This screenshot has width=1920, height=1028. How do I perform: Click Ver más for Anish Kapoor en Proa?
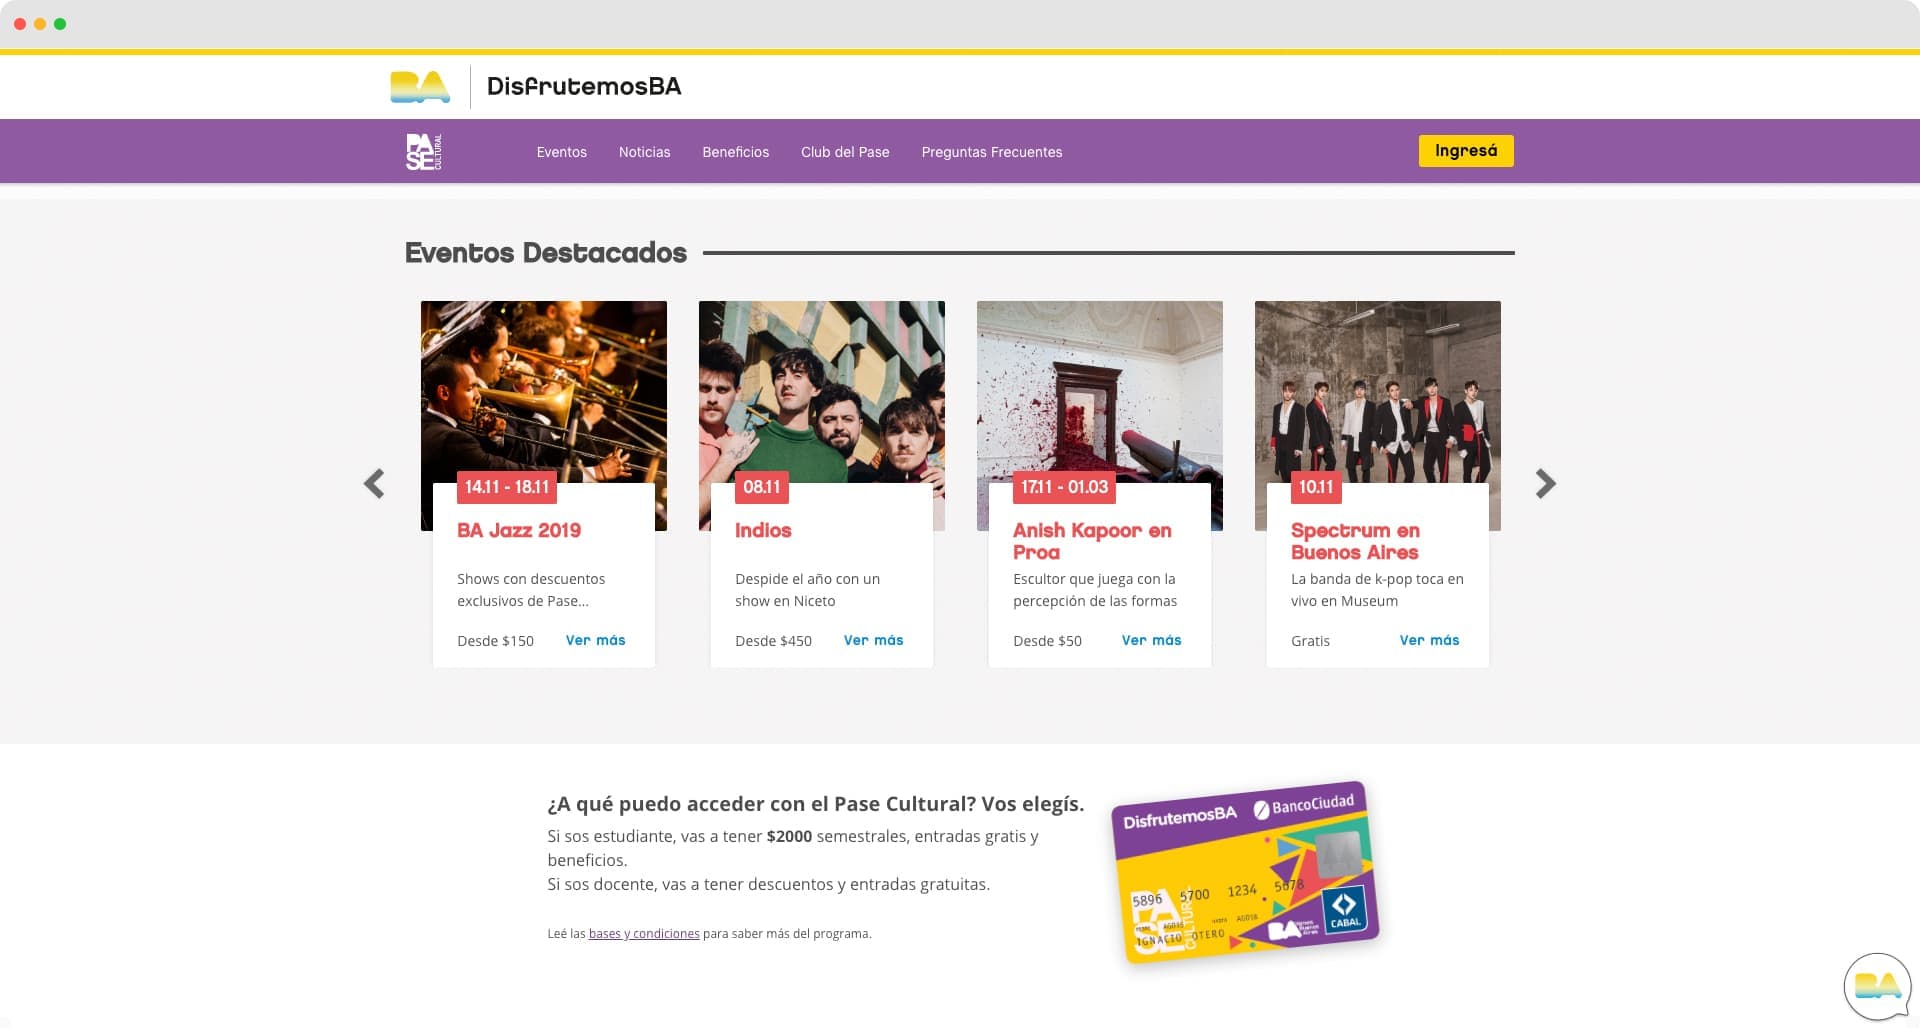point(1151,640)
